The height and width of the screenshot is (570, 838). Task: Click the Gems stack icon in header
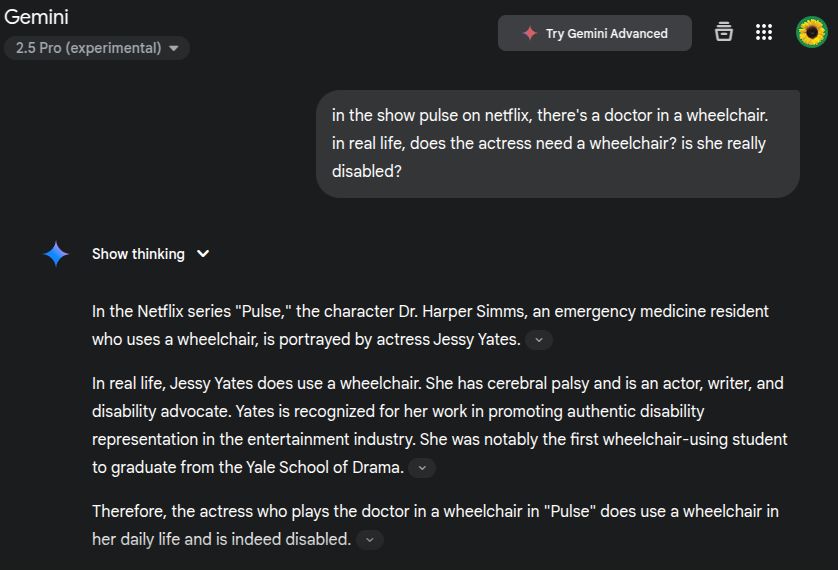coord(724,32)
